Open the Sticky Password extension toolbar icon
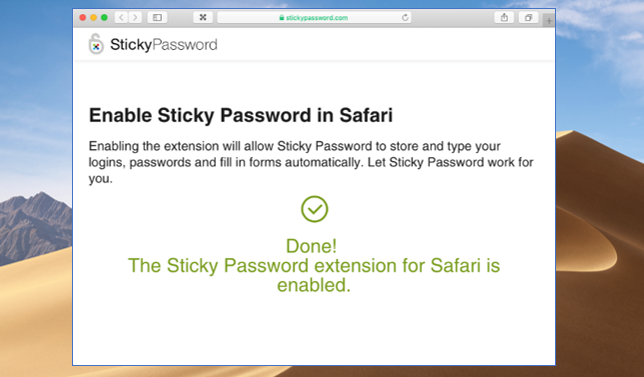The width and height of the screenshot is (644, 377). click(x=203, y=18)
